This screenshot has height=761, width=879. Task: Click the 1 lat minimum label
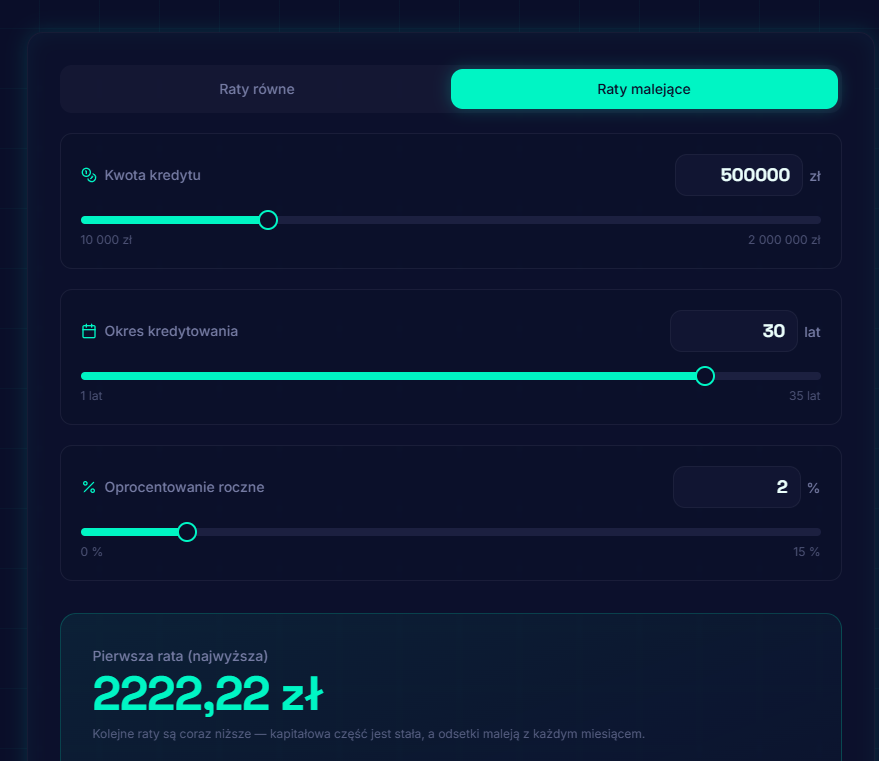coord(91,396)
